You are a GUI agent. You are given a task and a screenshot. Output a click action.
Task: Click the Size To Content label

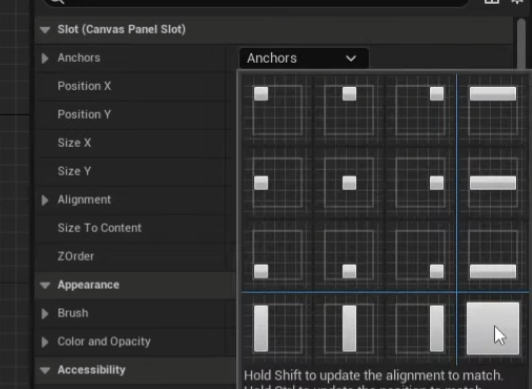point(99,228)
